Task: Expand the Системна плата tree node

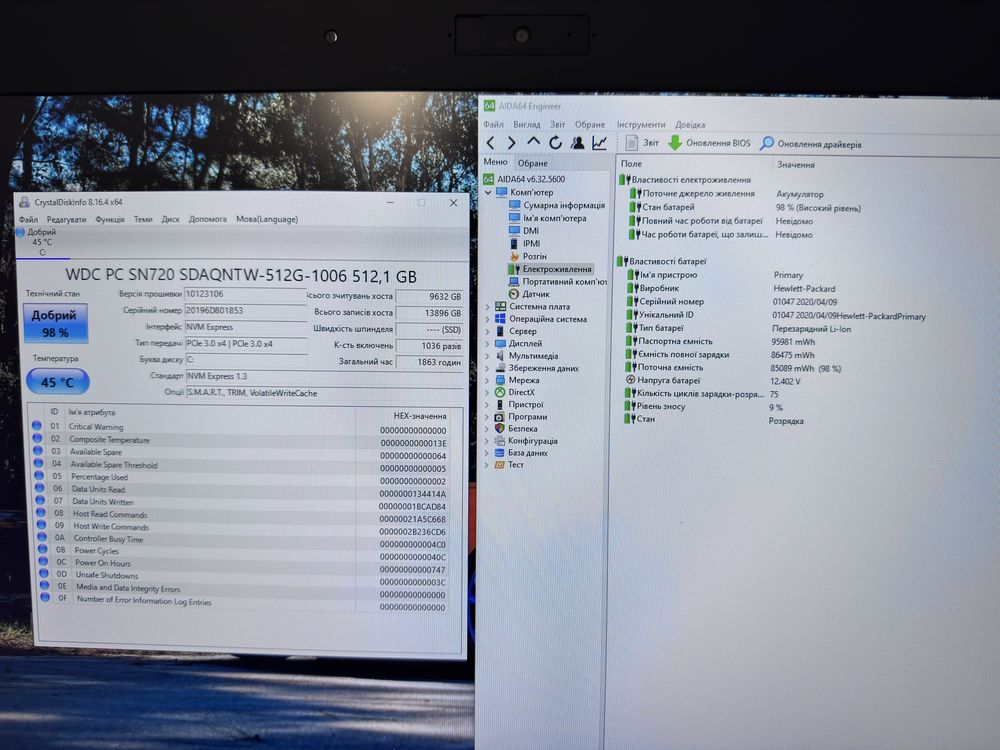Action: pyautogui.click(x=487, y=307)
